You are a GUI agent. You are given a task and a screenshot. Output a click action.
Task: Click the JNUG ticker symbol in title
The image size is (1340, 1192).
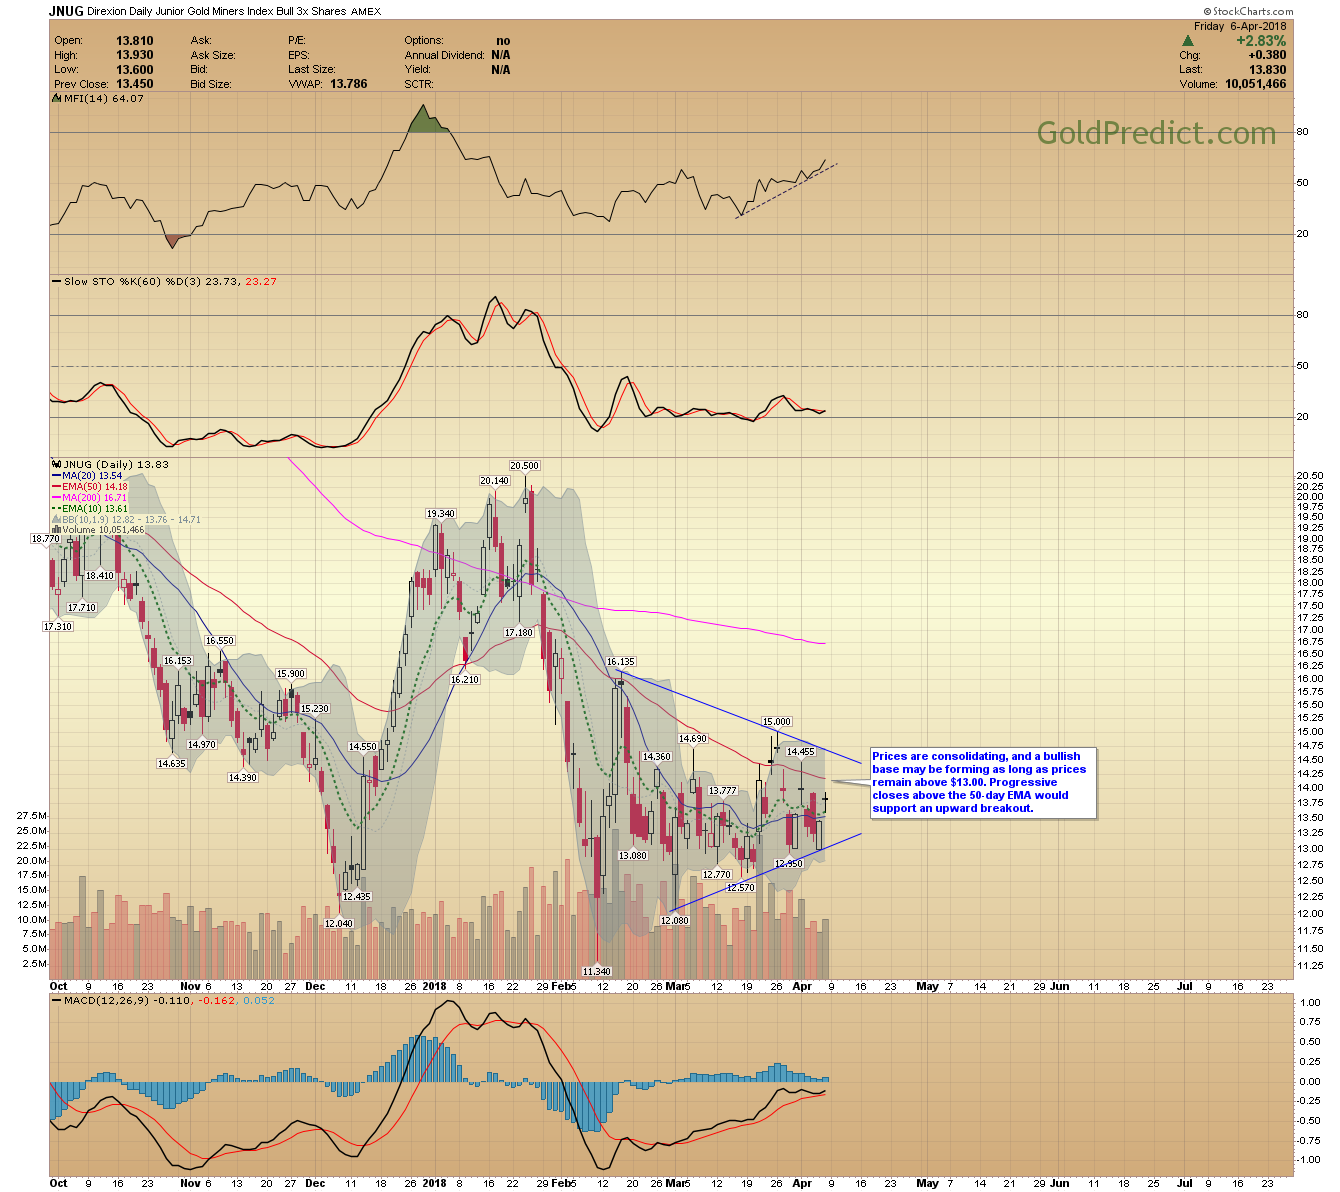pyautogui.click(x=66, y=11)
